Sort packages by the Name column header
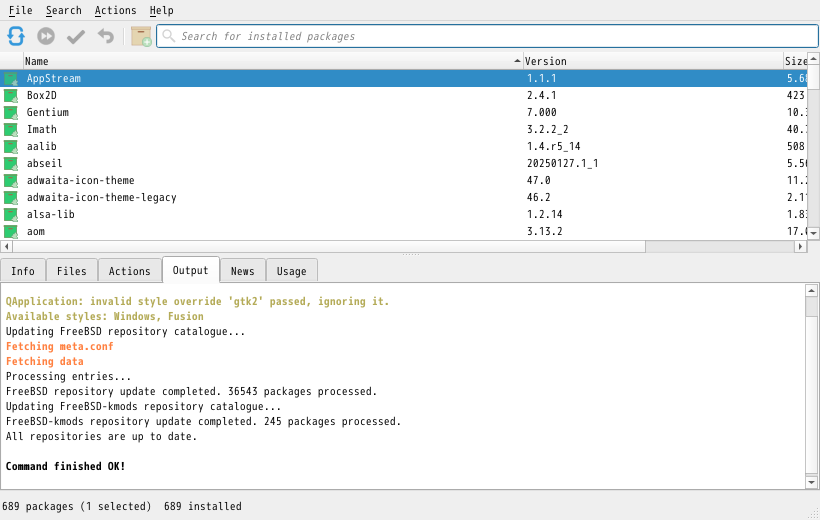Image resolution: width=820 pixels, height=520 pixels. click(x=270, y=61)
